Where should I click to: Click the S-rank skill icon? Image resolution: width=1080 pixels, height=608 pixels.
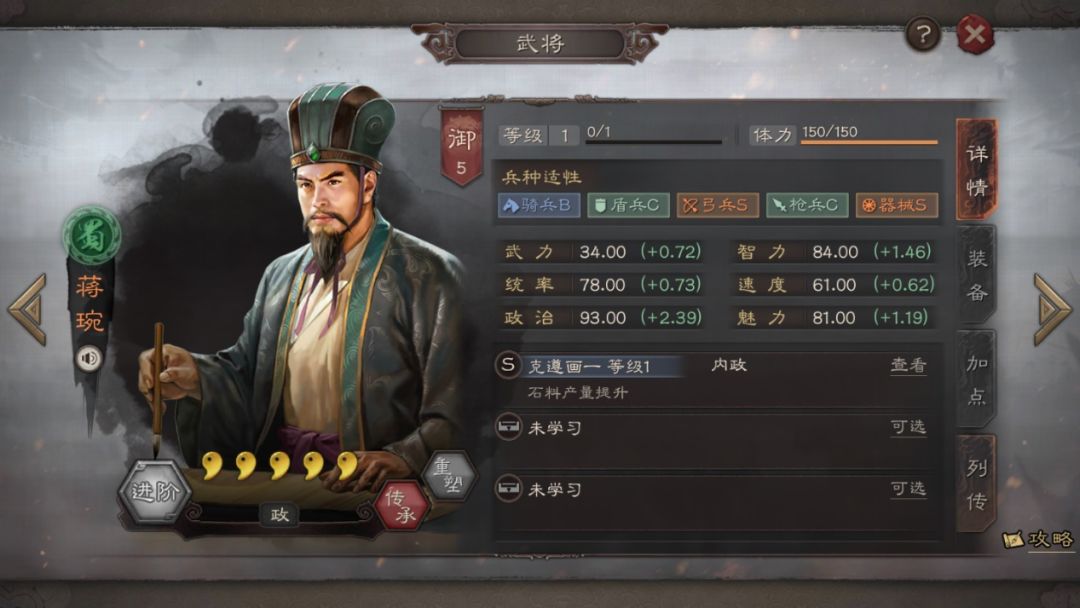pos(508,365)
